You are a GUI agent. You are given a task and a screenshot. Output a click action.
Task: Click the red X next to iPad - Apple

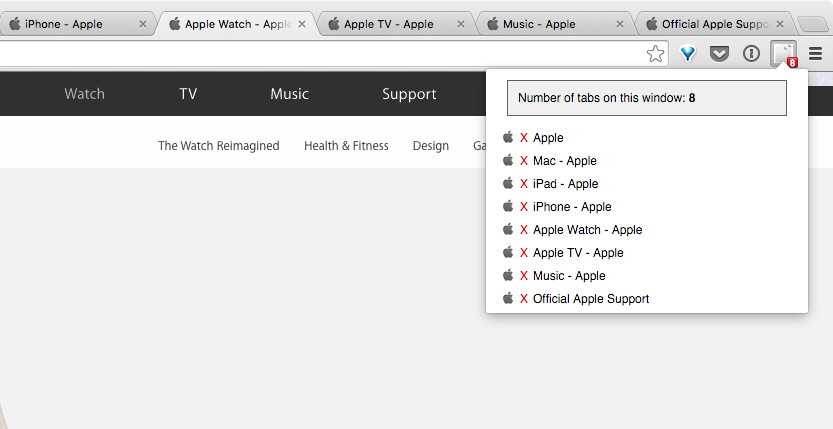click(524, 184)
